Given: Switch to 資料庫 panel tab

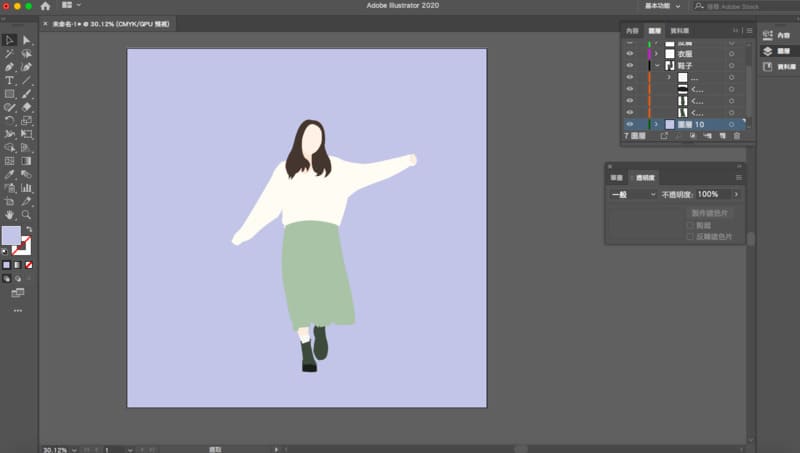Looking at the screenshot, I should point(680,31).
